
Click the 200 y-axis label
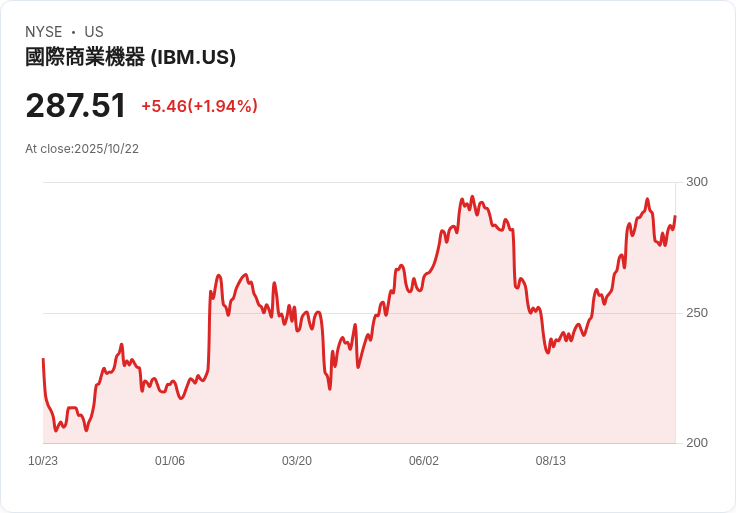coord(697,443)
